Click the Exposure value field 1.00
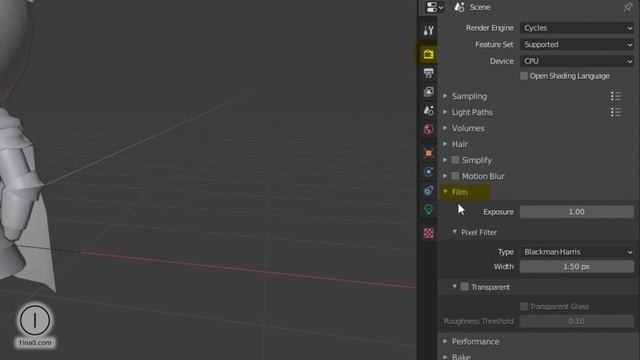Image resolution: width=640 pixels, height=360 pixels. click(577, 212)
